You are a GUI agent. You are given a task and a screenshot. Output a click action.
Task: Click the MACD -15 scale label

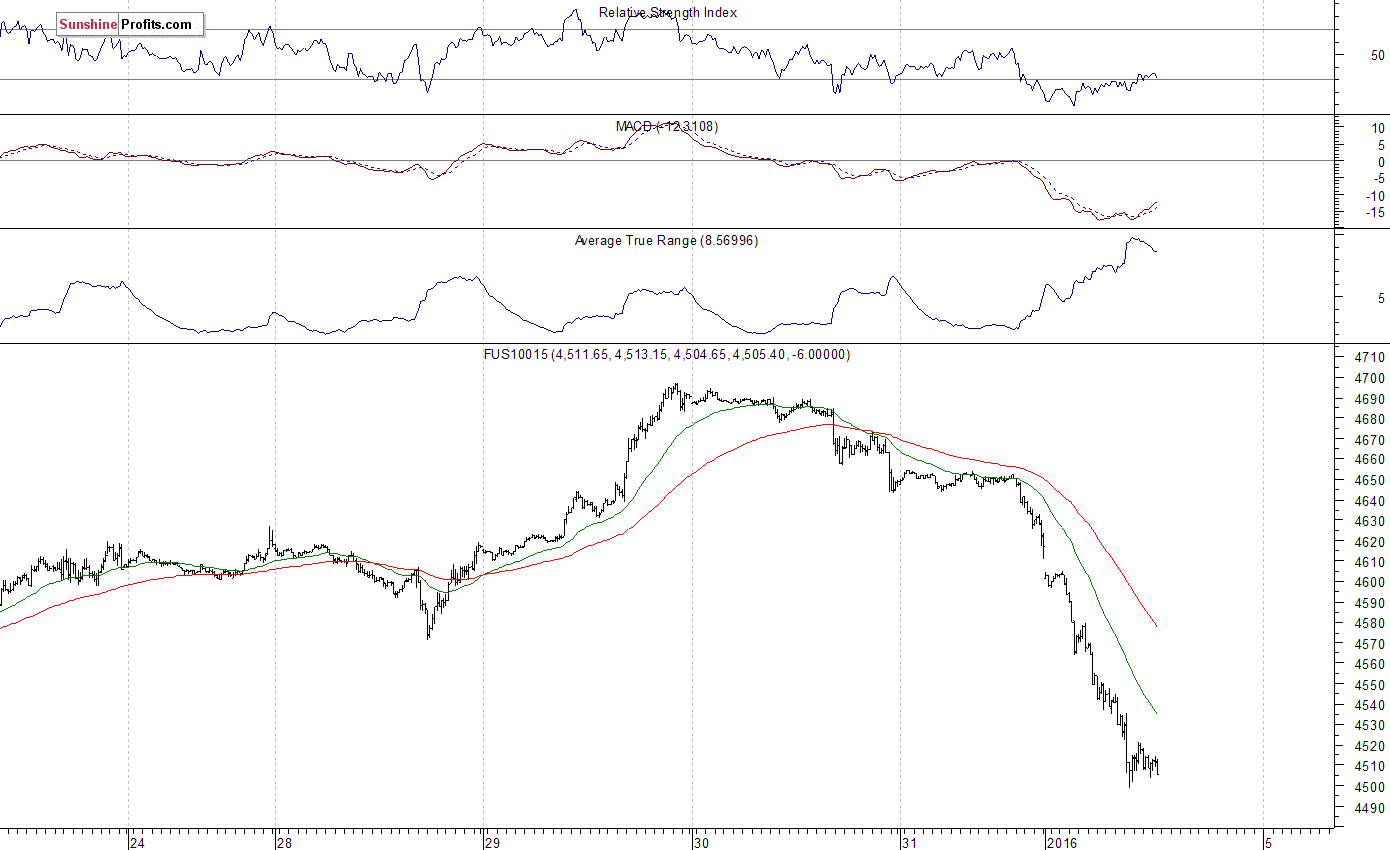pos(1375,213)
